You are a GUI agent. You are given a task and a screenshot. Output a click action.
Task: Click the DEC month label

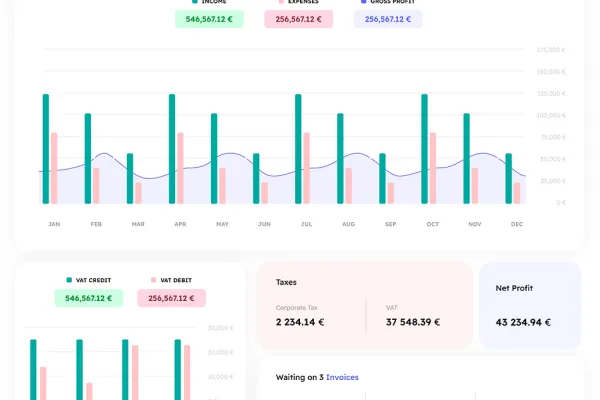point(517,224)
